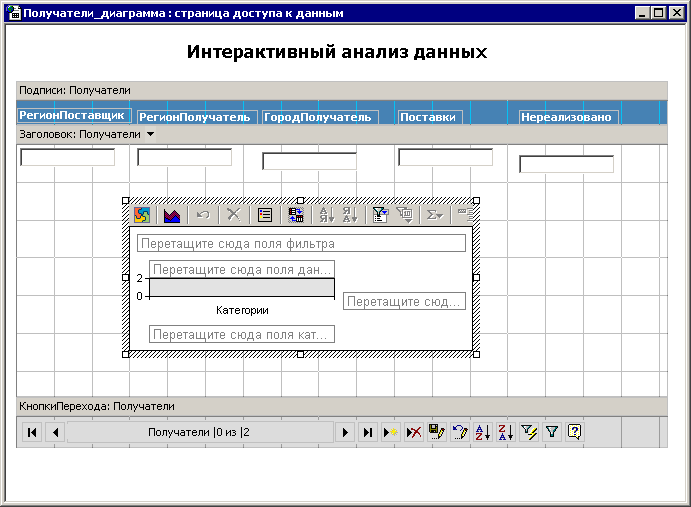Click the undo arrow in chart toolbar
The height and width of the screenshot is (507, 691).
(203, 215)
